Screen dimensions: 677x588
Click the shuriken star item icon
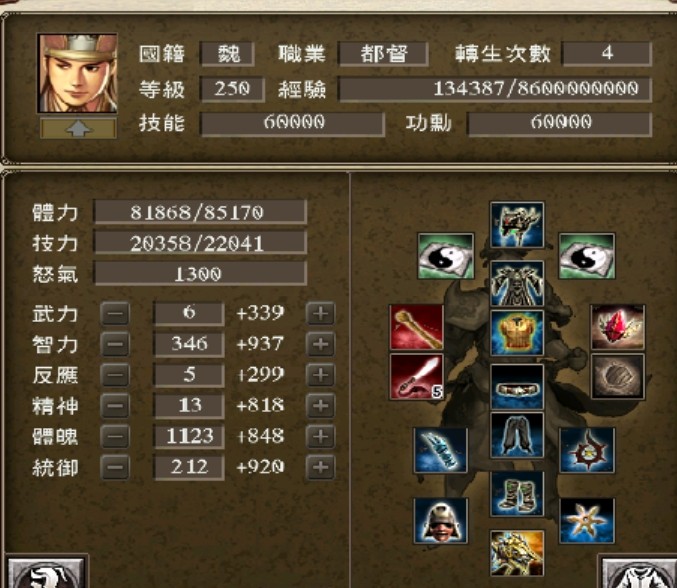click(587, 520)
